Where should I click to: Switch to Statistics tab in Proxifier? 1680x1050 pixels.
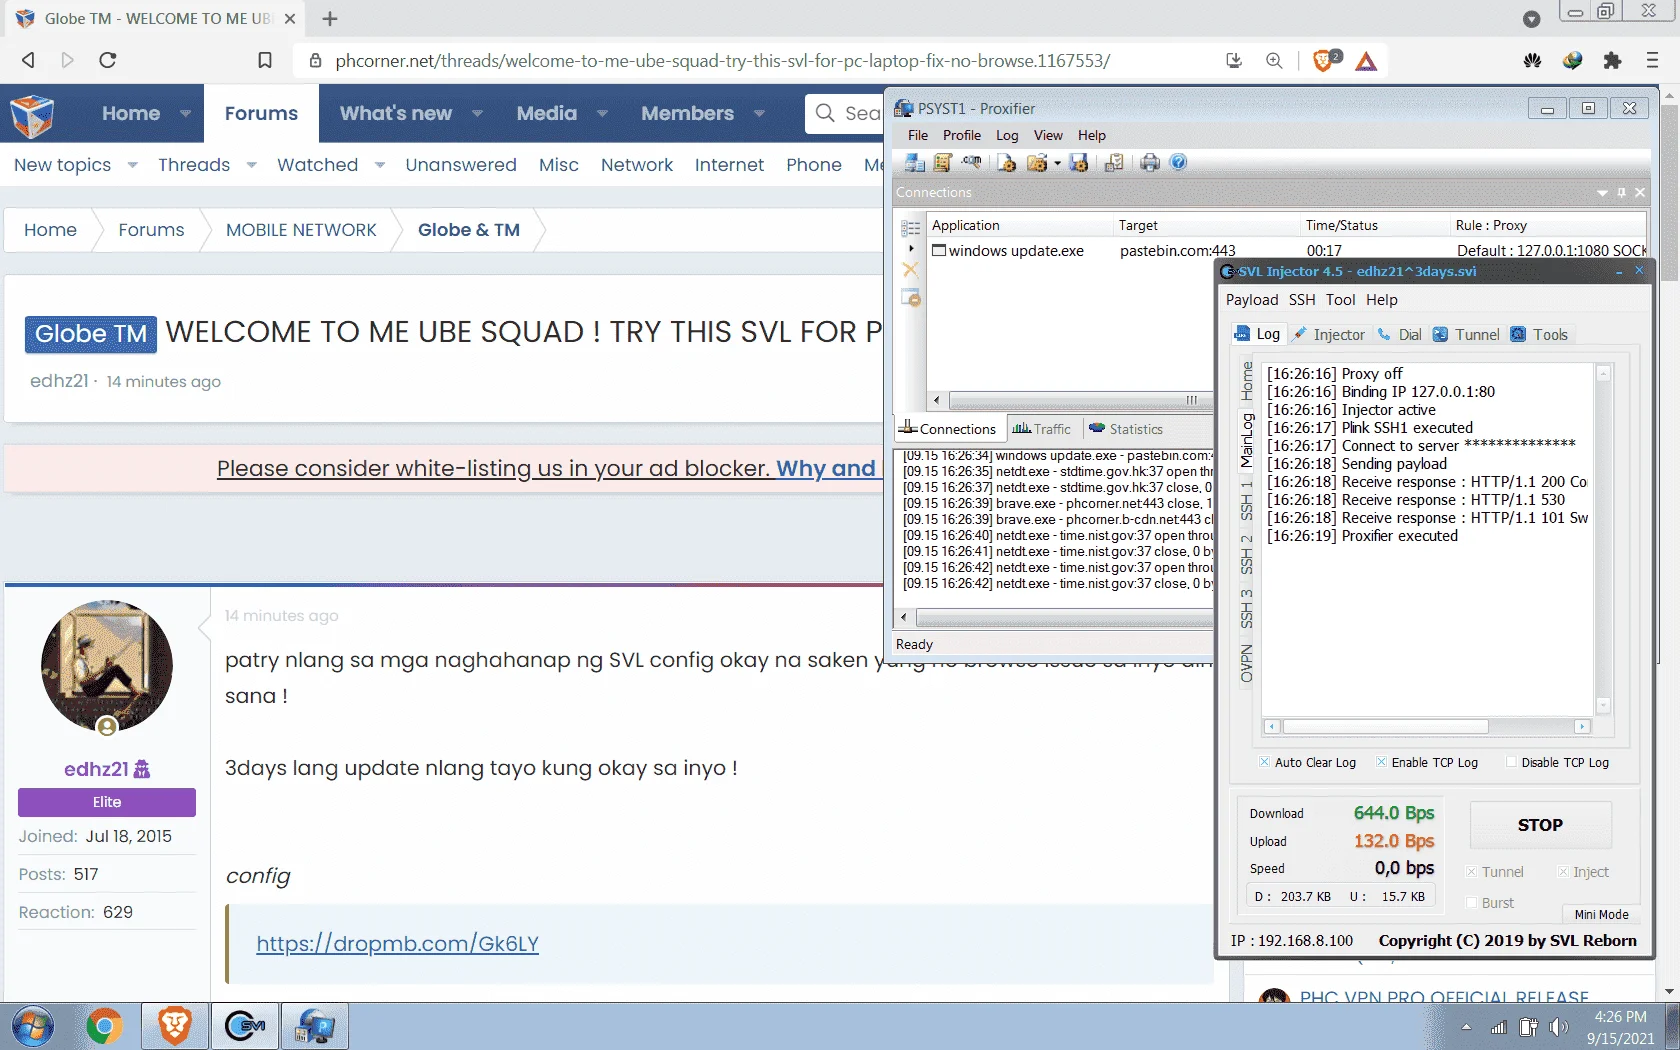point(1126,429)
